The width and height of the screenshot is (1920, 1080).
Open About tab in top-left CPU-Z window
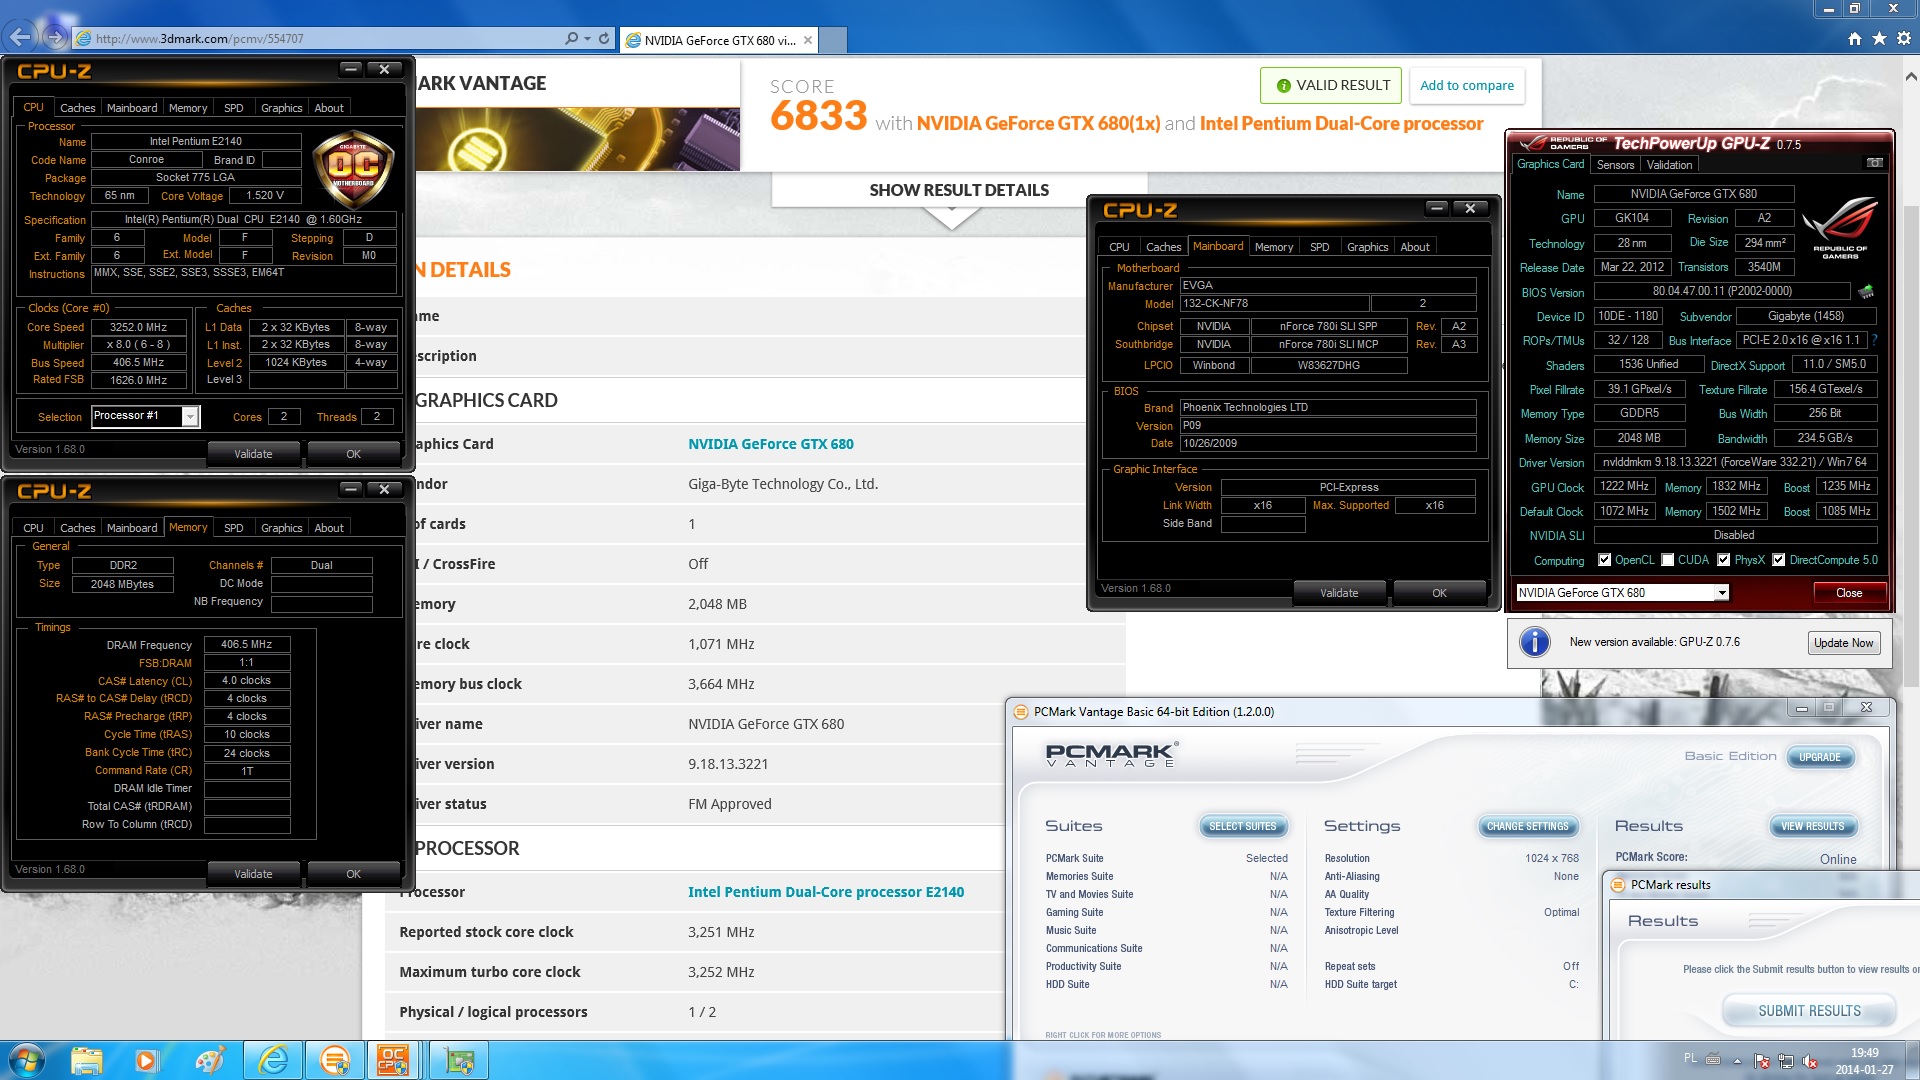pos(328,108)
